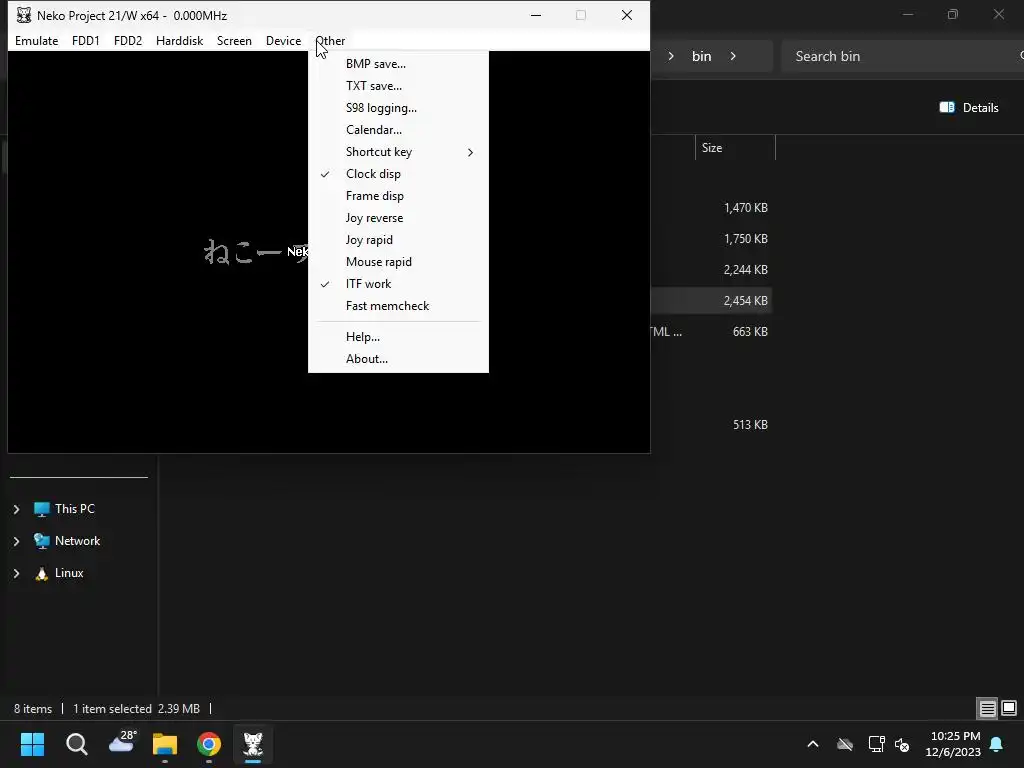Click Neko Project cat icon on taskbar

point(253,744)
